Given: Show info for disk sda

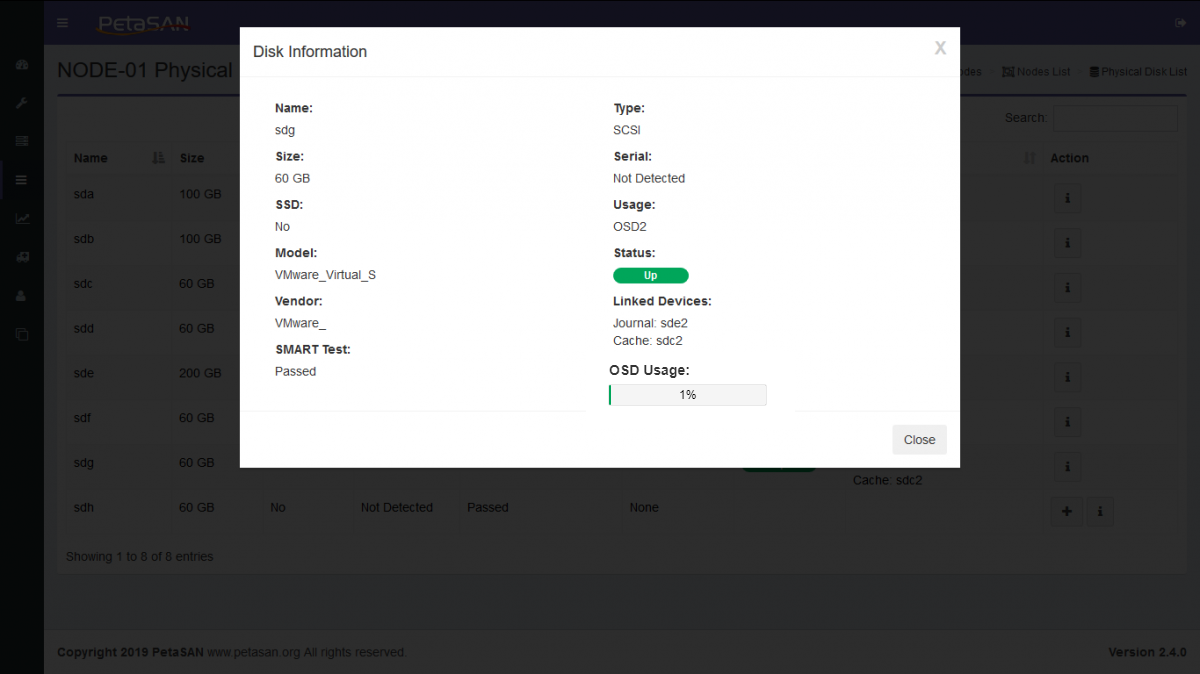Looking at the screenshot, I should pyautogui.click(x=1067, y=198).
